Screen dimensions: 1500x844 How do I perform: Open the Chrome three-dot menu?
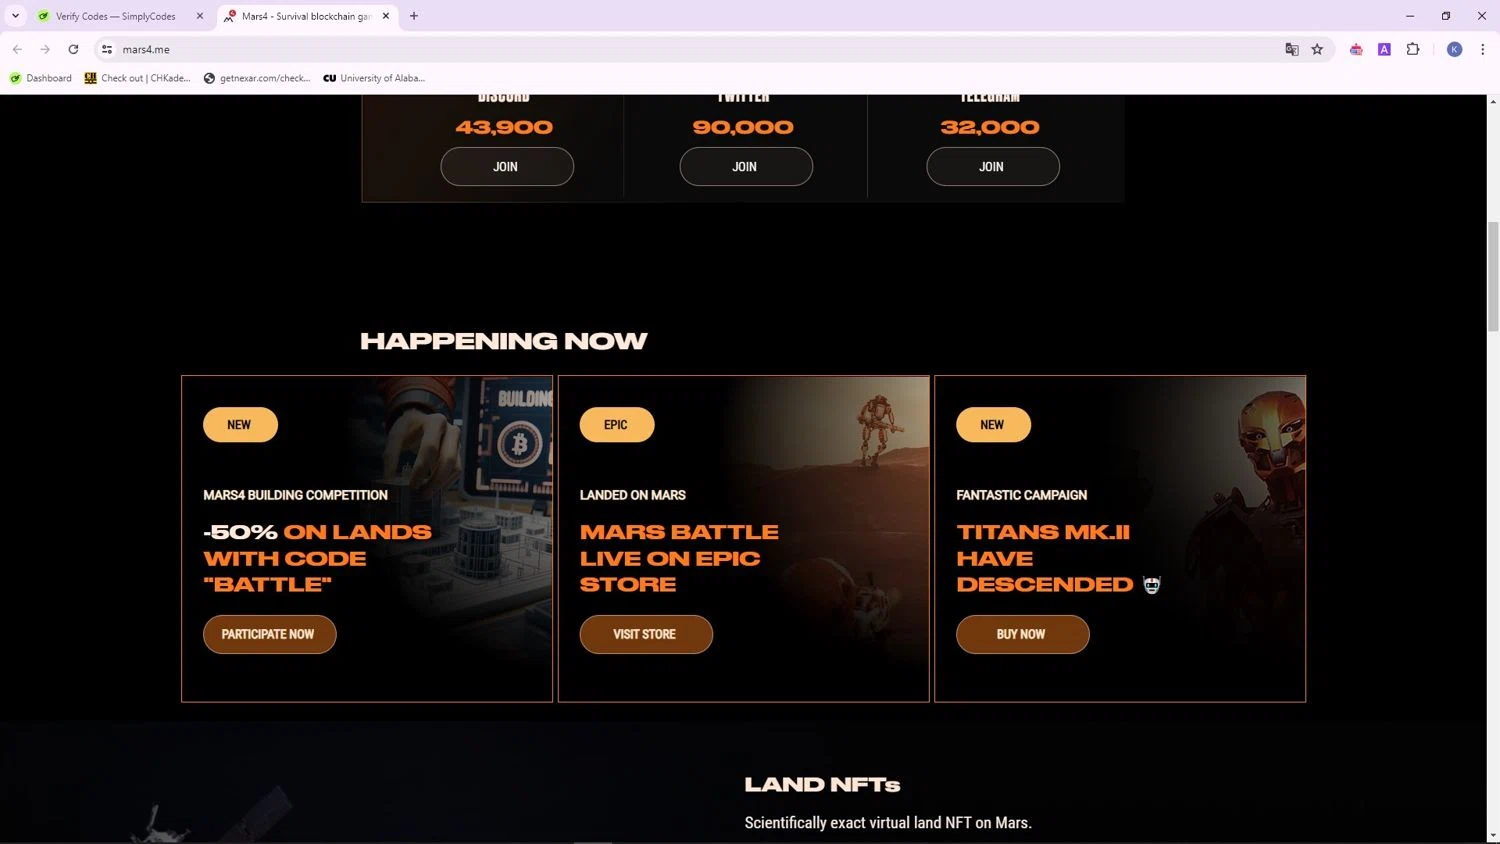tap(1482, 49)
